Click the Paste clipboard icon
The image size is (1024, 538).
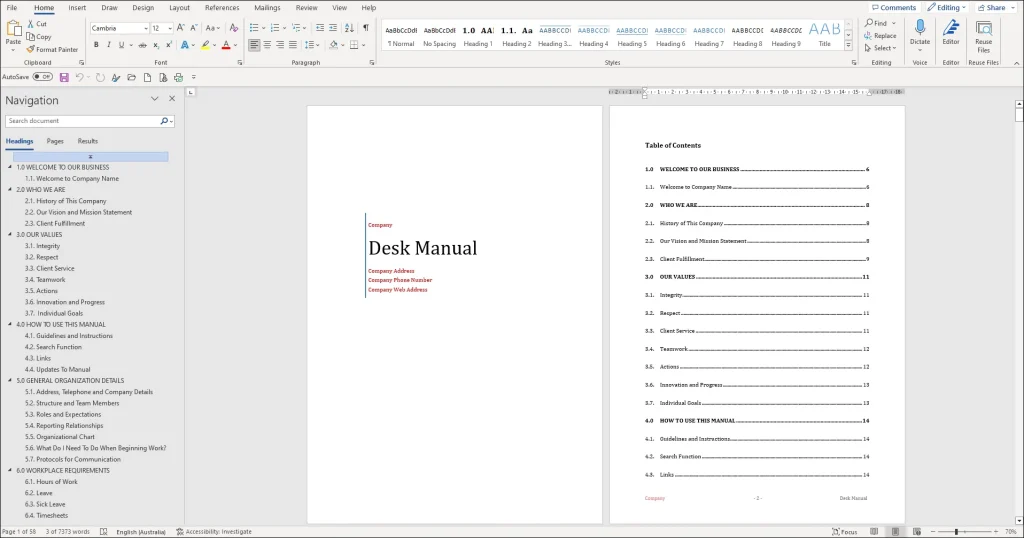click(13, 29)
